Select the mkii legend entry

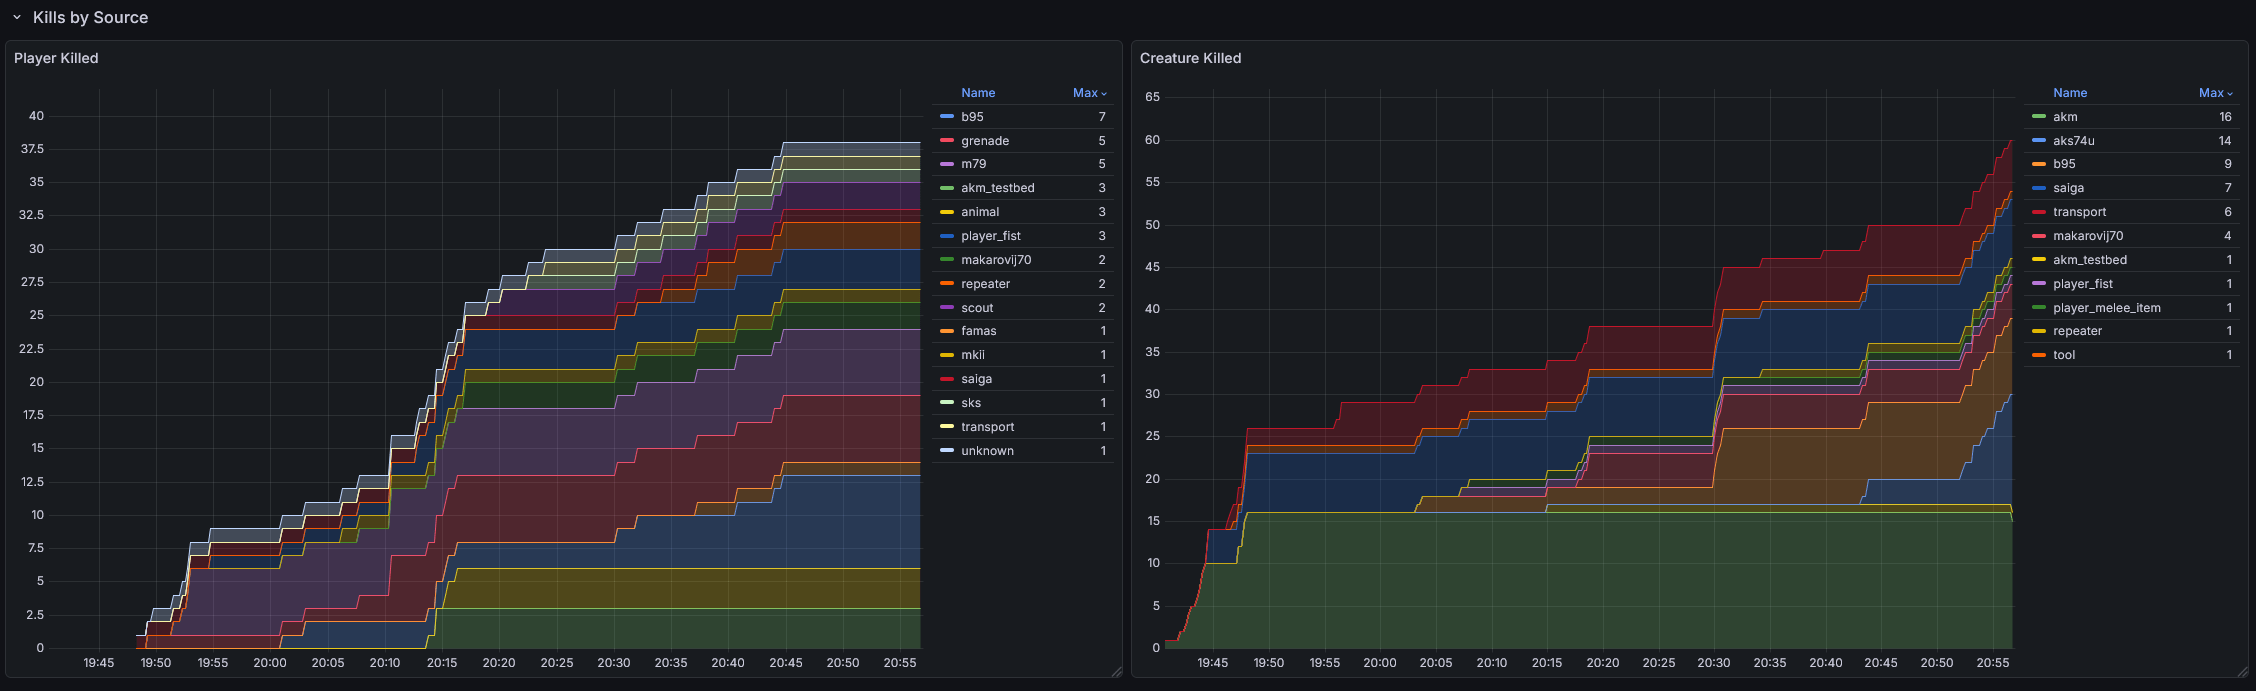[x=973, y=355]
